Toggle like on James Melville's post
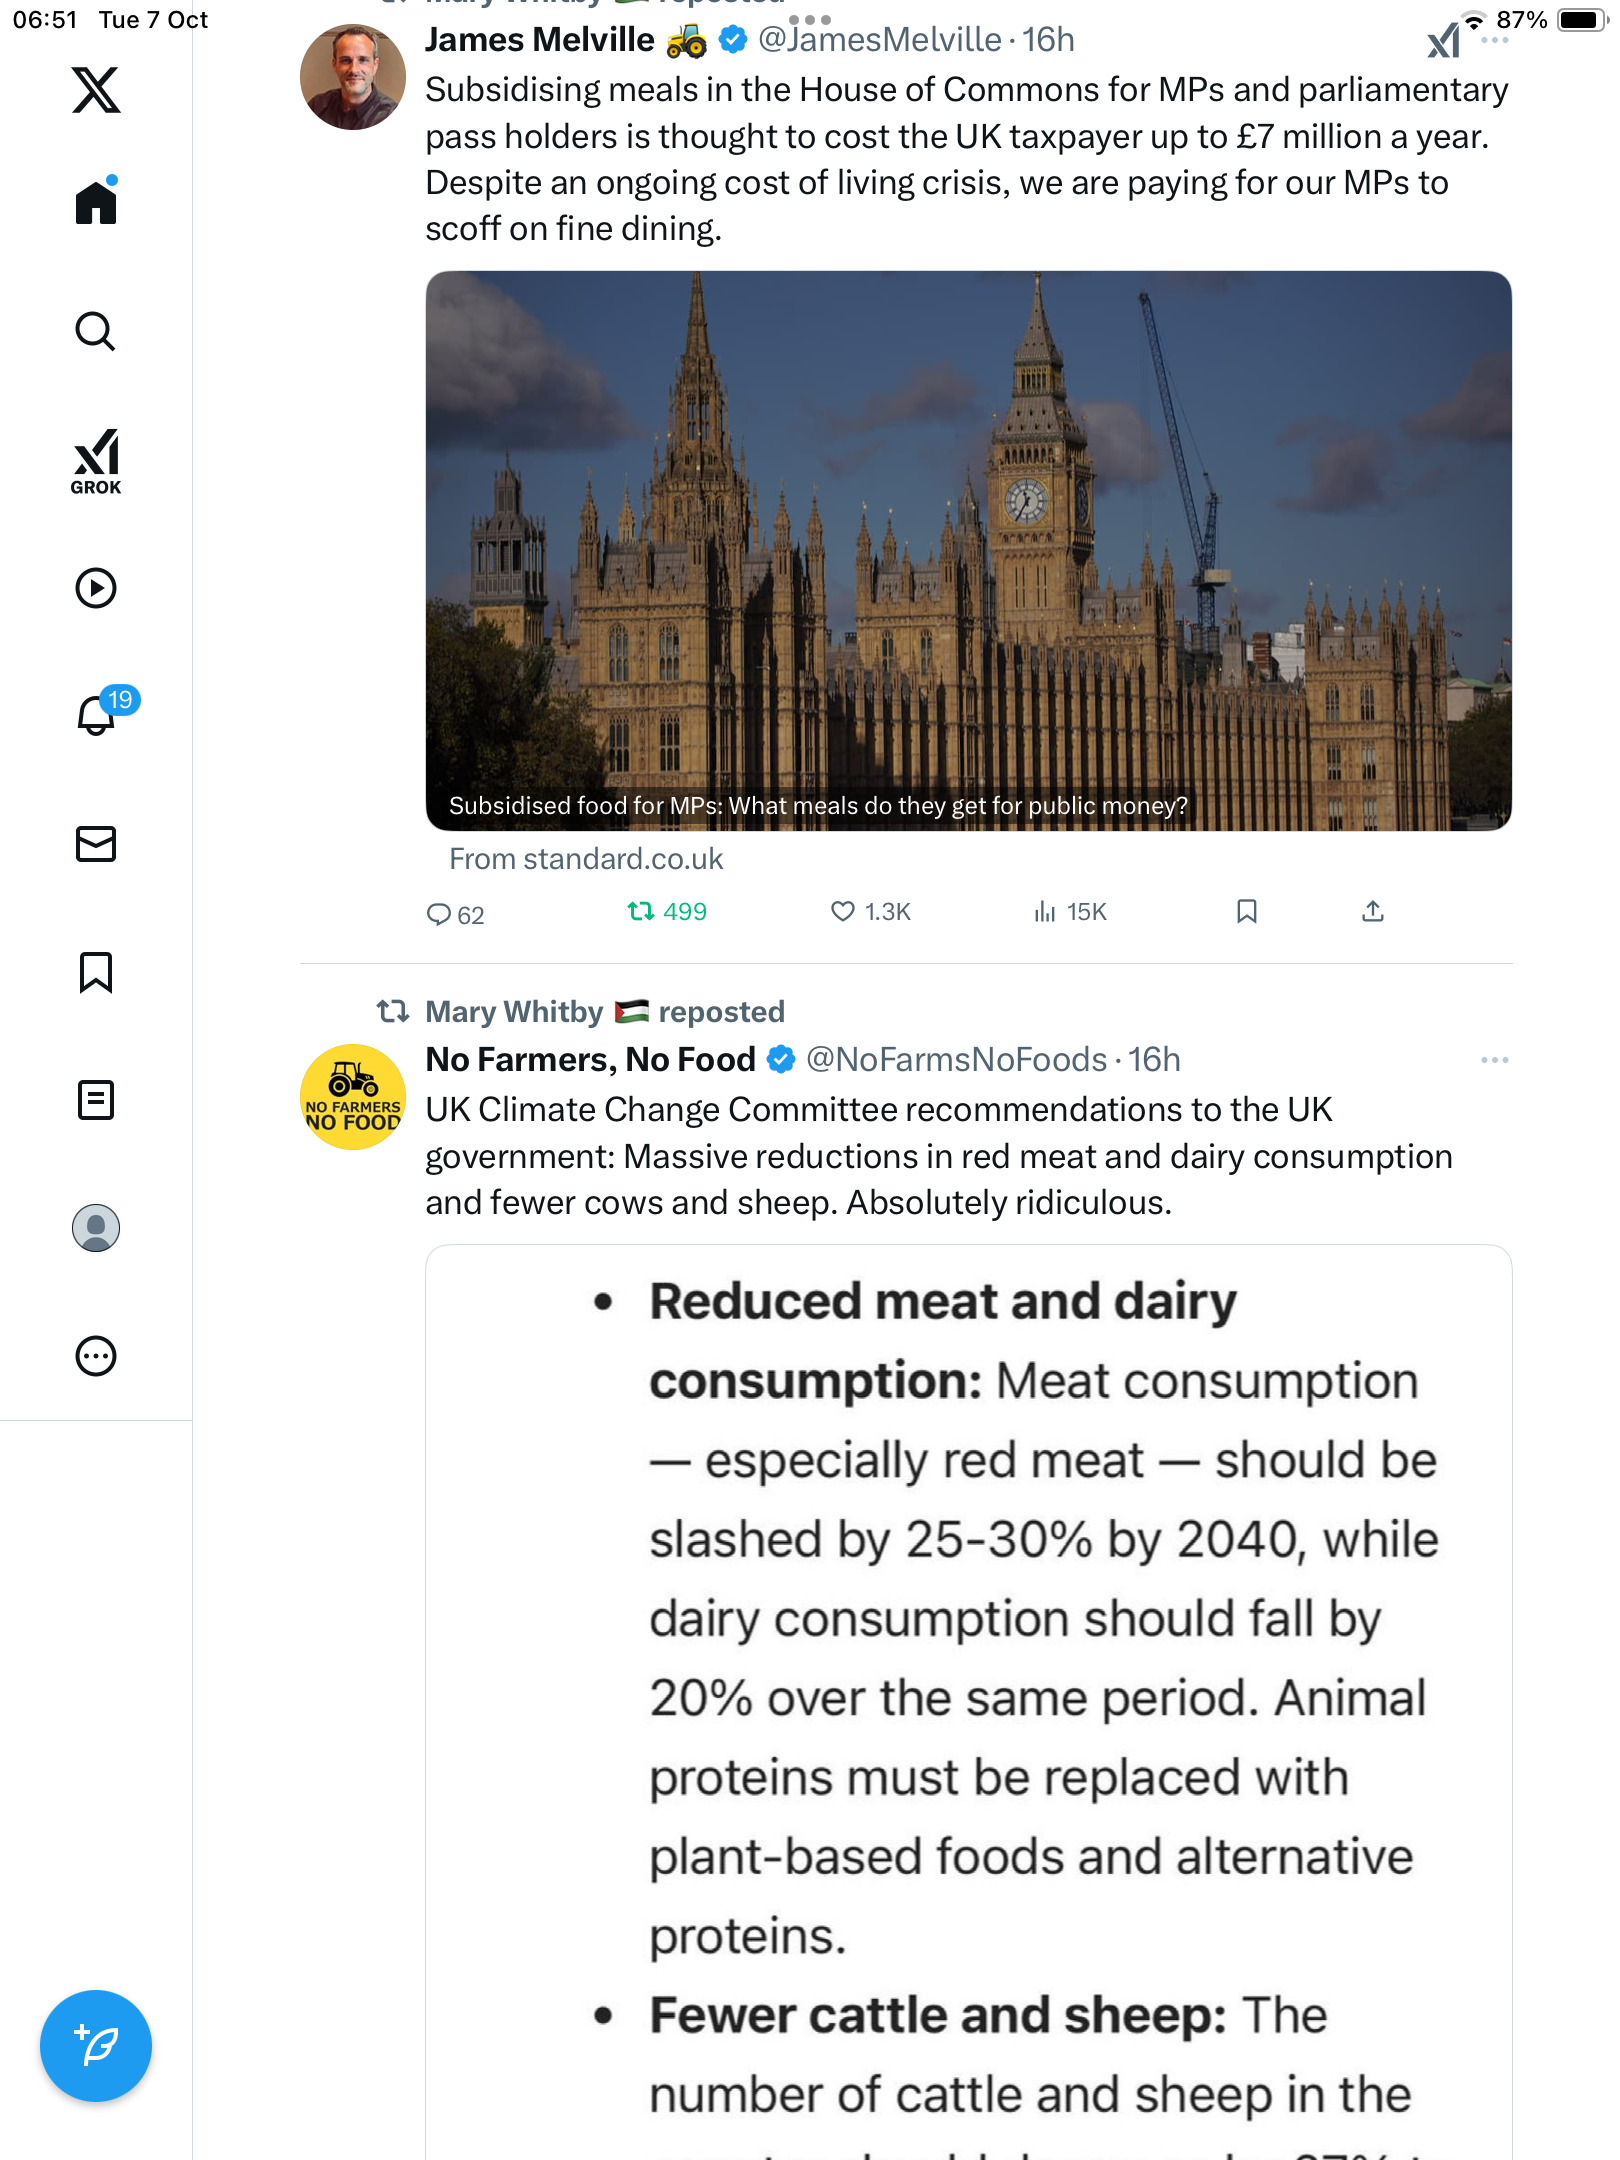The width and height of the screenshot is (1620, 2160). click(x=843, y=911)
